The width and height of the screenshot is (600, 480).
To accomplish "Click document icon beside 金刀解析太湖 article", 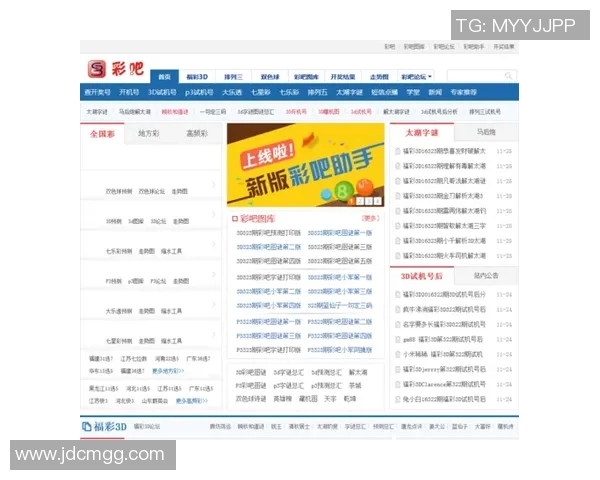I will 398,196.
